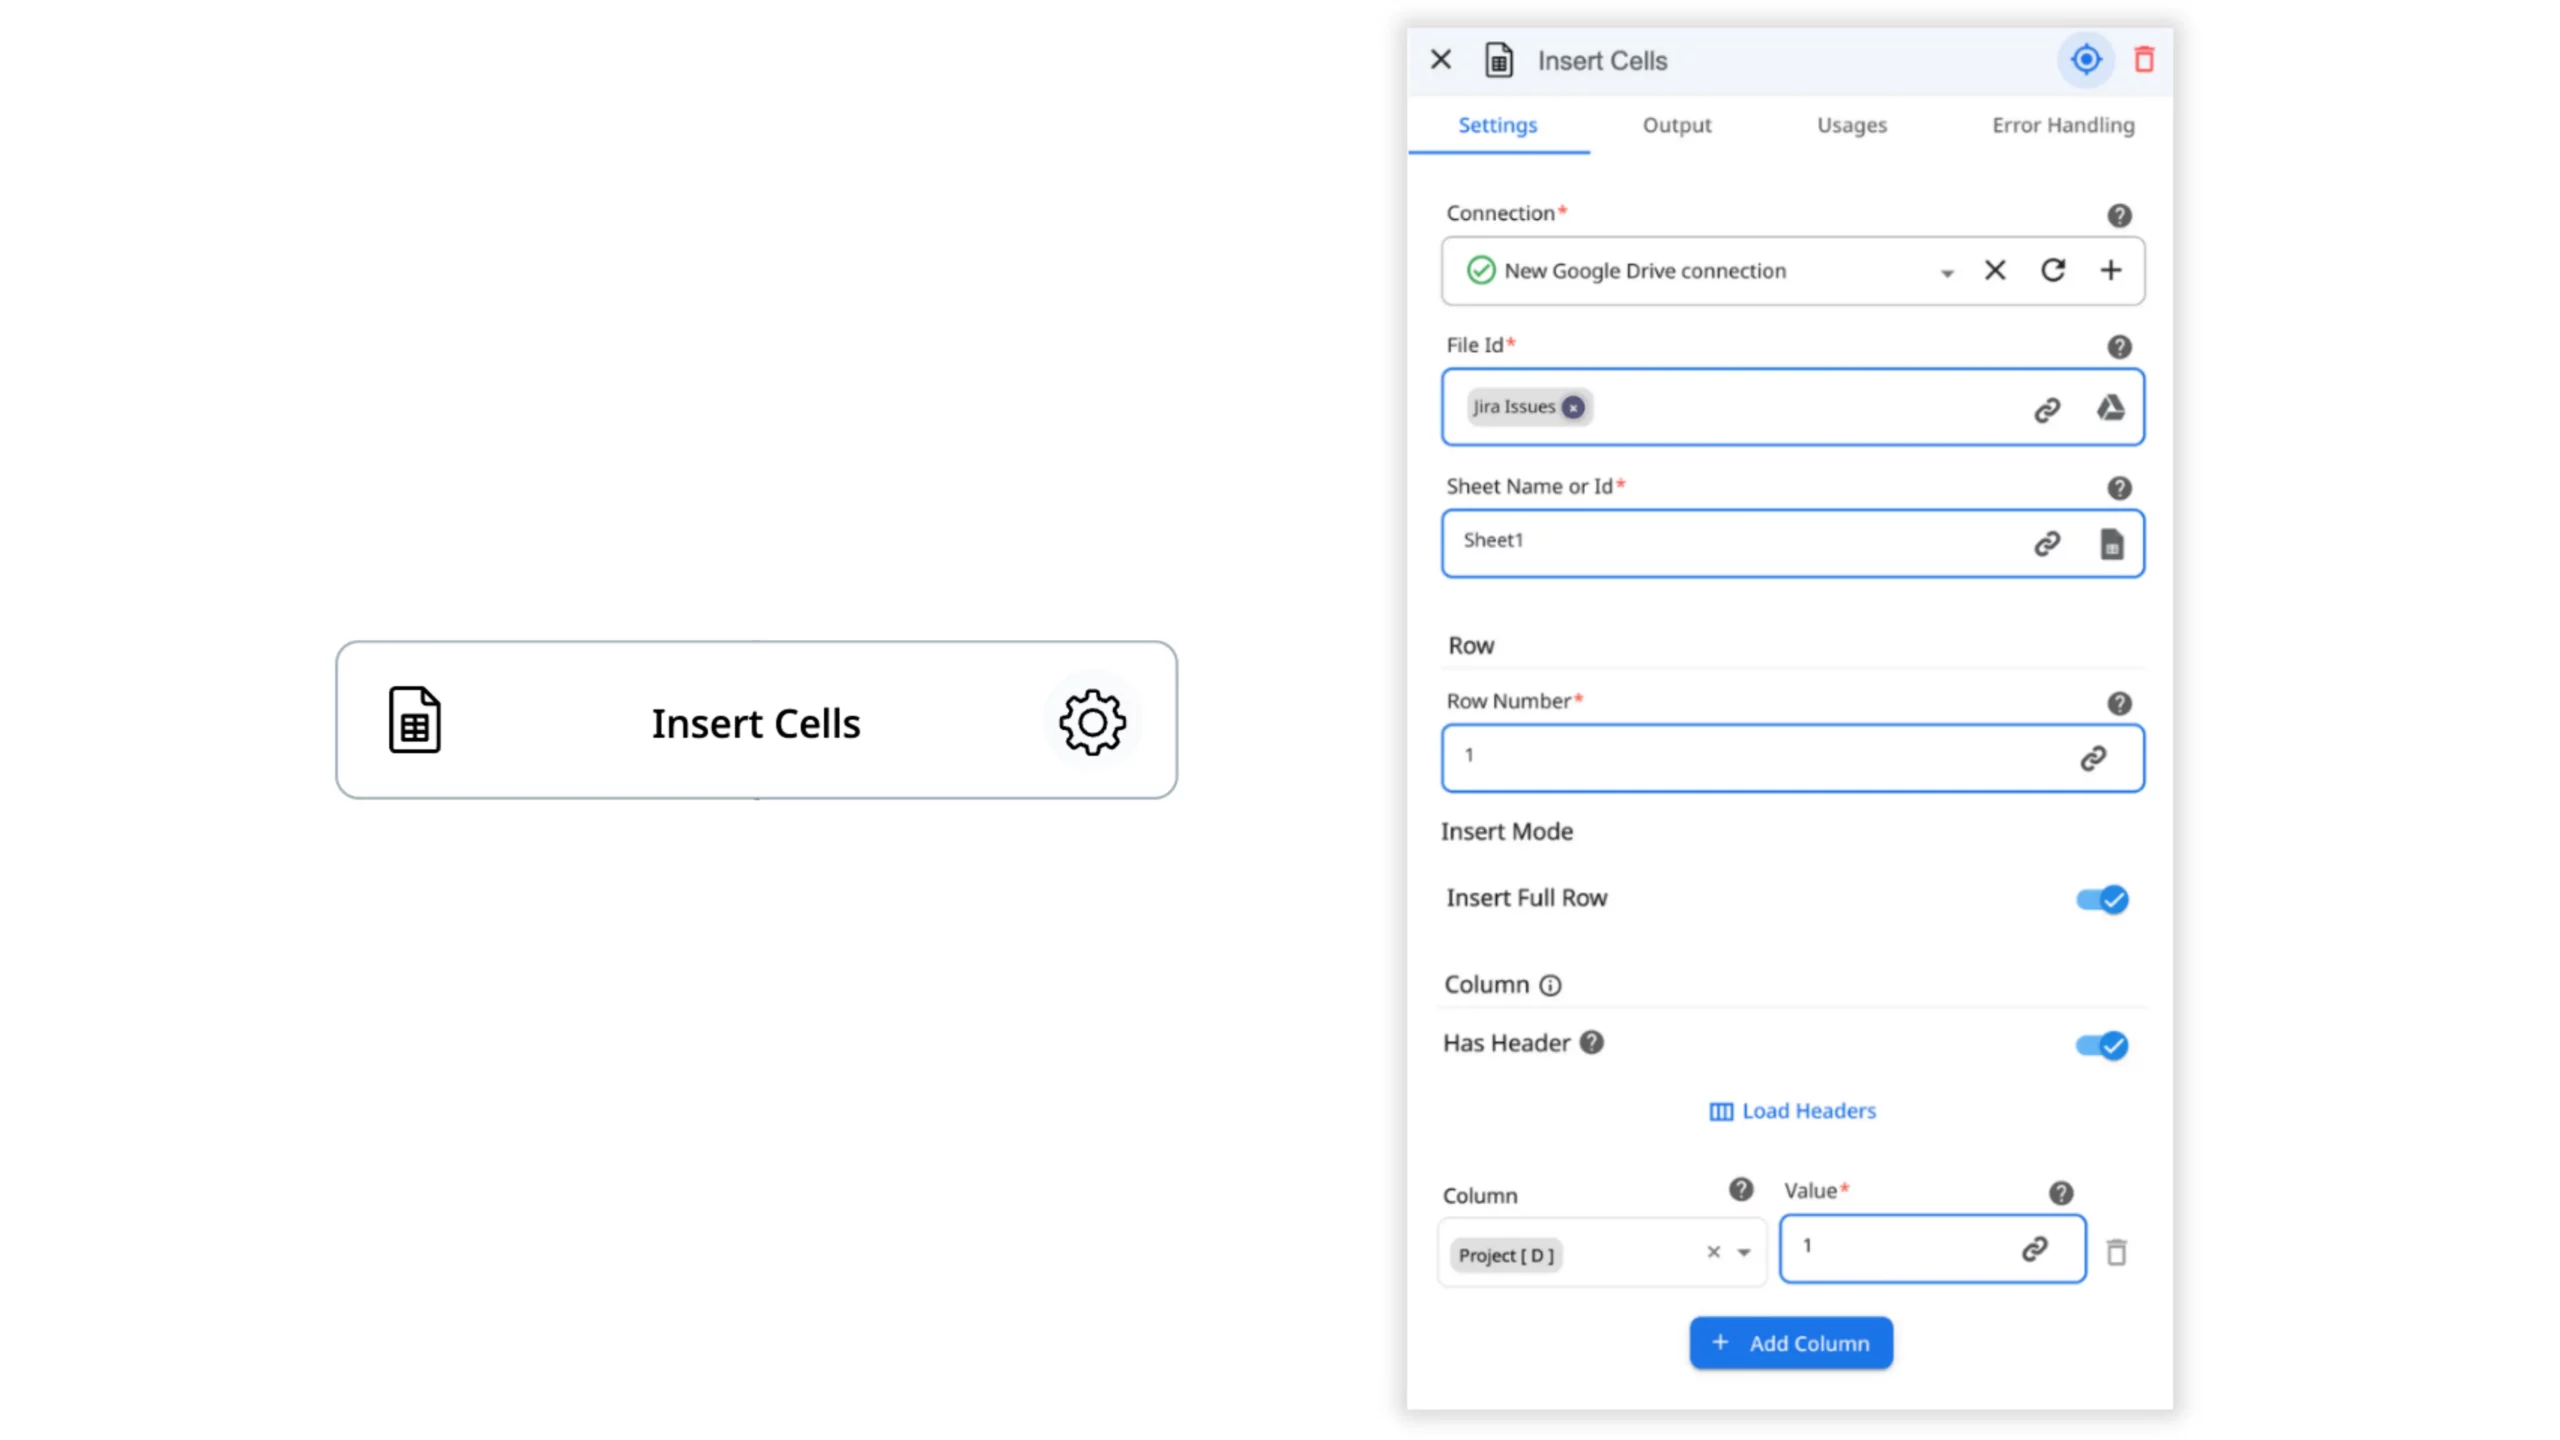Open help for Connection field

pos(2118,215)
